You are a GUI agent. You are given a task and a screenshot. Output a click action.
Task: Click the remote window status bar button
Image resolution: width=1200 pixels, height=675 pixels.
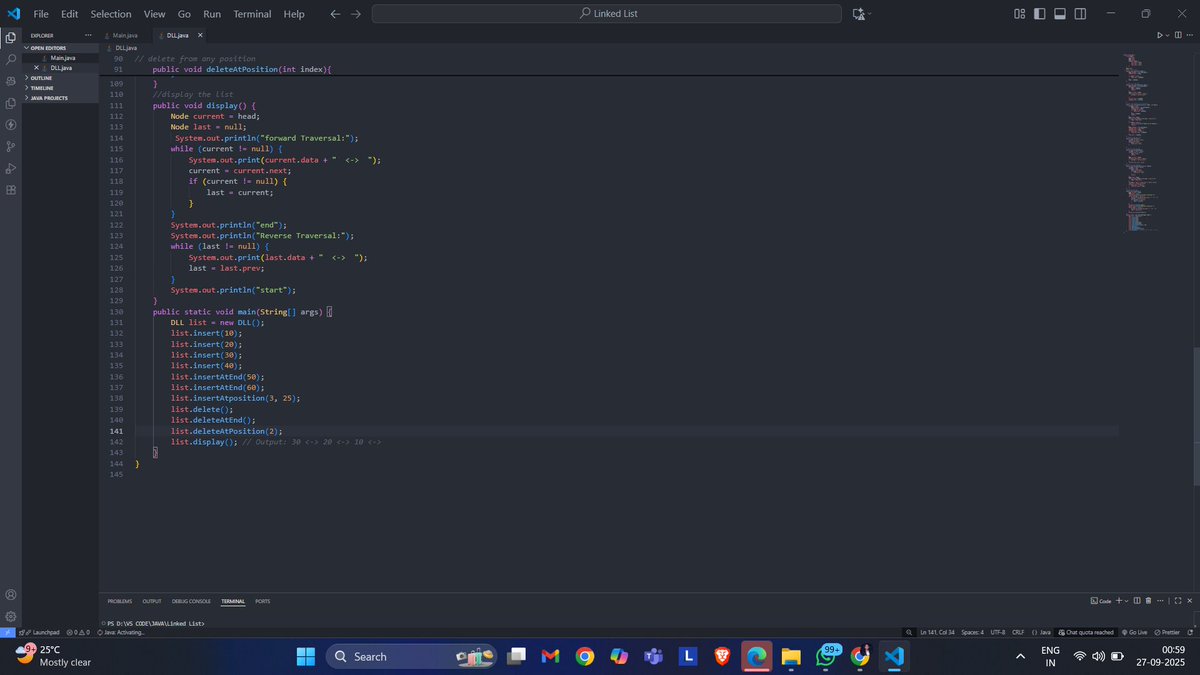pyautogui.click(x=7, y=632)
